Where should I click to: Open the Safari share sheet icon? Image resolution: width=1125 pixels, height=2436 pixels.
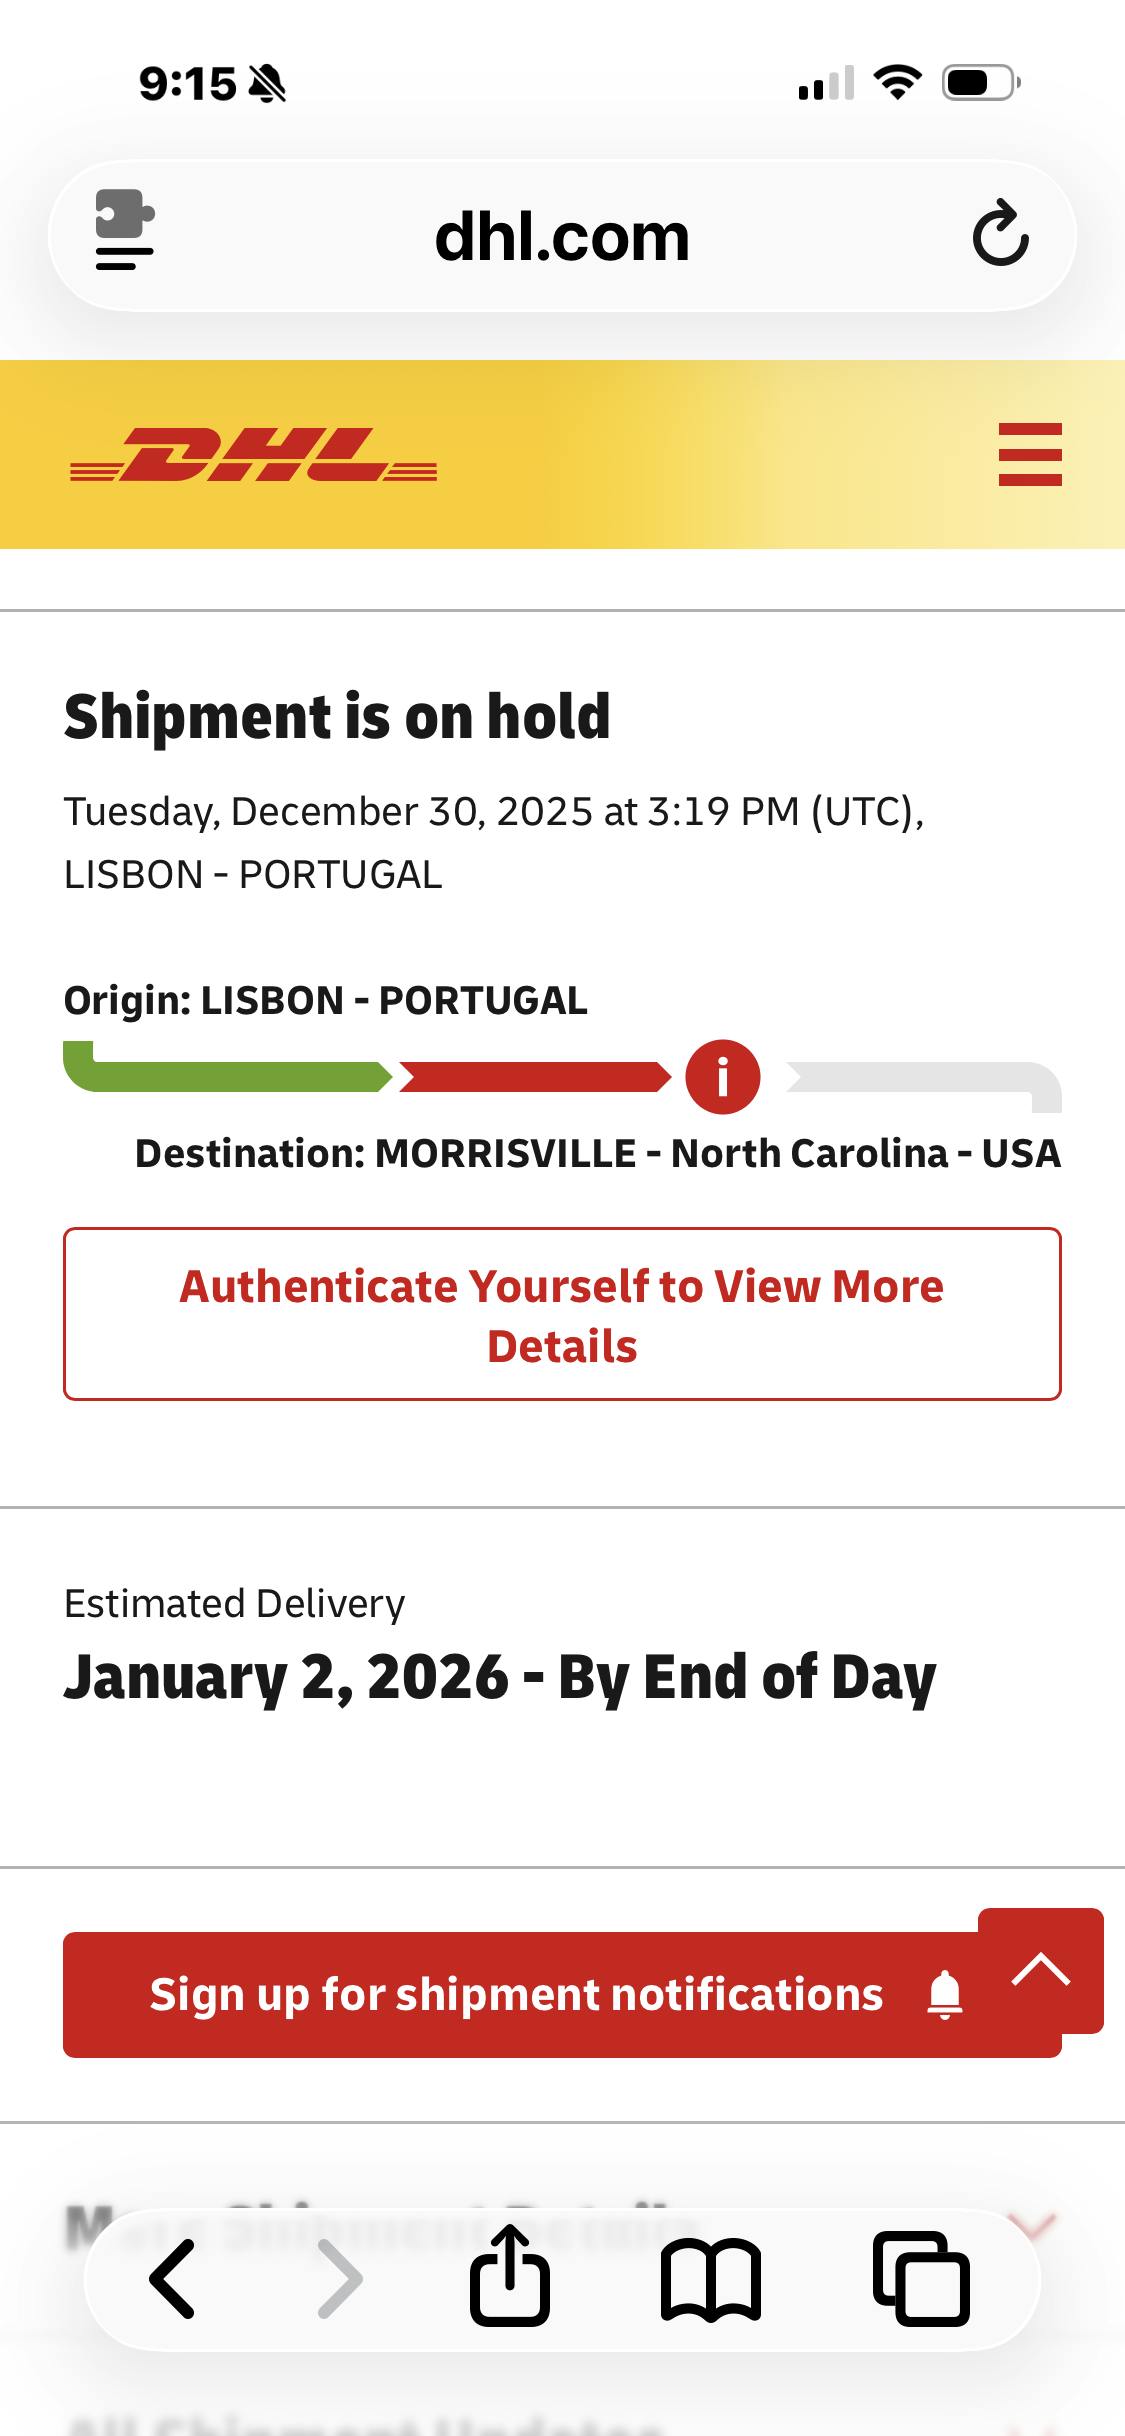(510, 2277)
